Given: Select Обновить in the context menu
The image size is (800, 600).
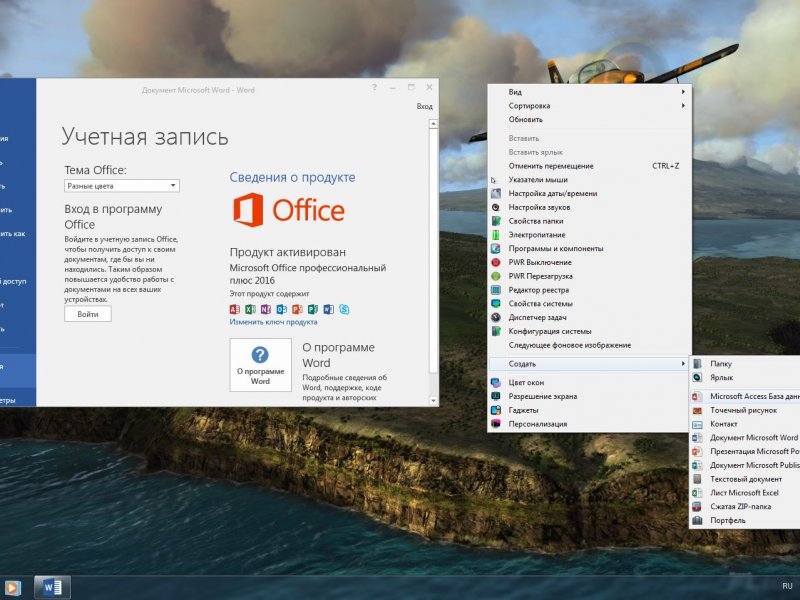Looking at the screenshot, I should tap(590, 119).
